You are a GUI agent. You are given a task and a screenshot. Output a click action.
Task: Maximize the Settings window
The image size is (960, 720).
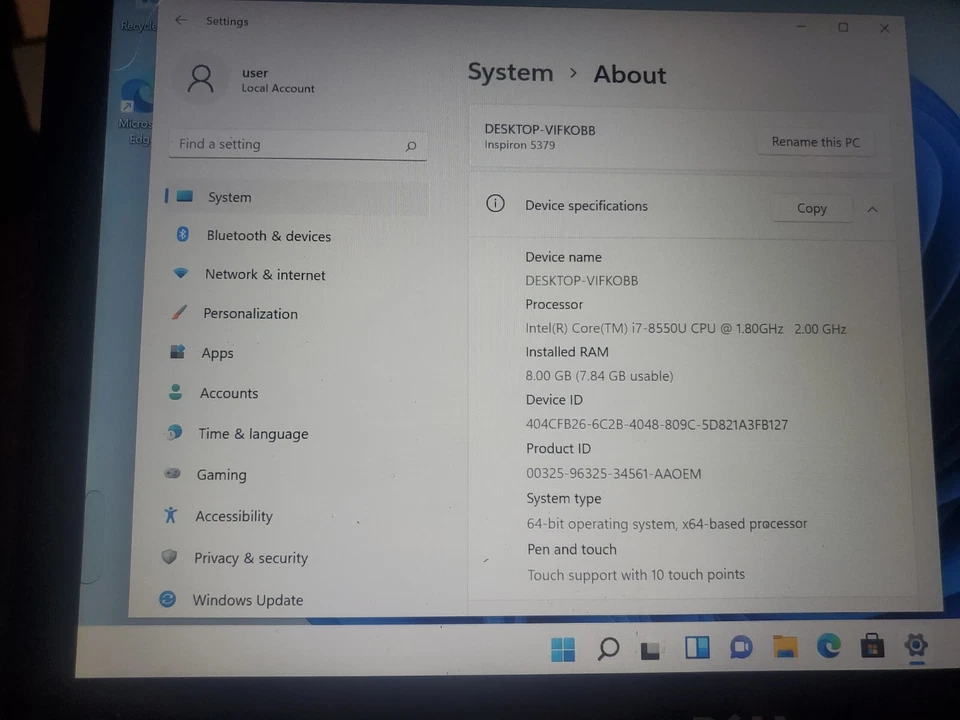(843, 27)
